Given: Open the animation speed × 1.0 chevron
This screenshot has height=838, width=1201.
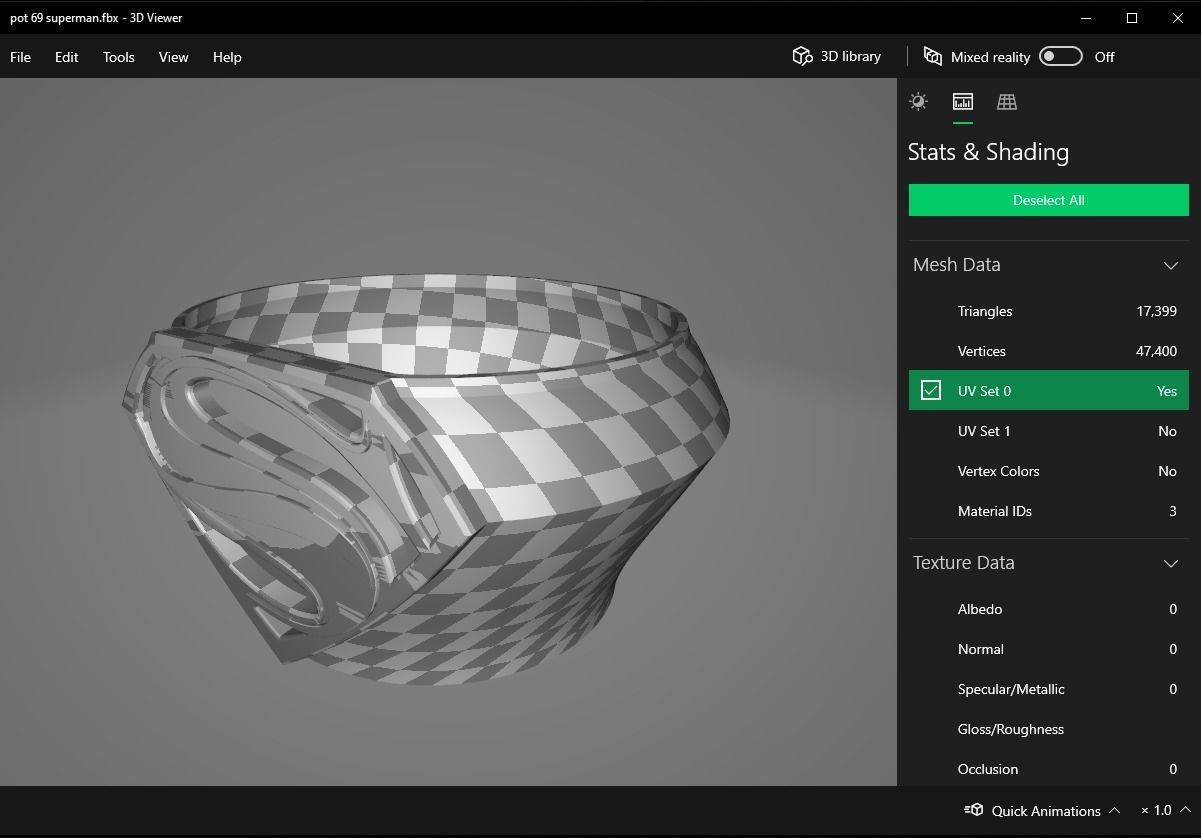Looking at the screenshot, I should point(1185,810).
